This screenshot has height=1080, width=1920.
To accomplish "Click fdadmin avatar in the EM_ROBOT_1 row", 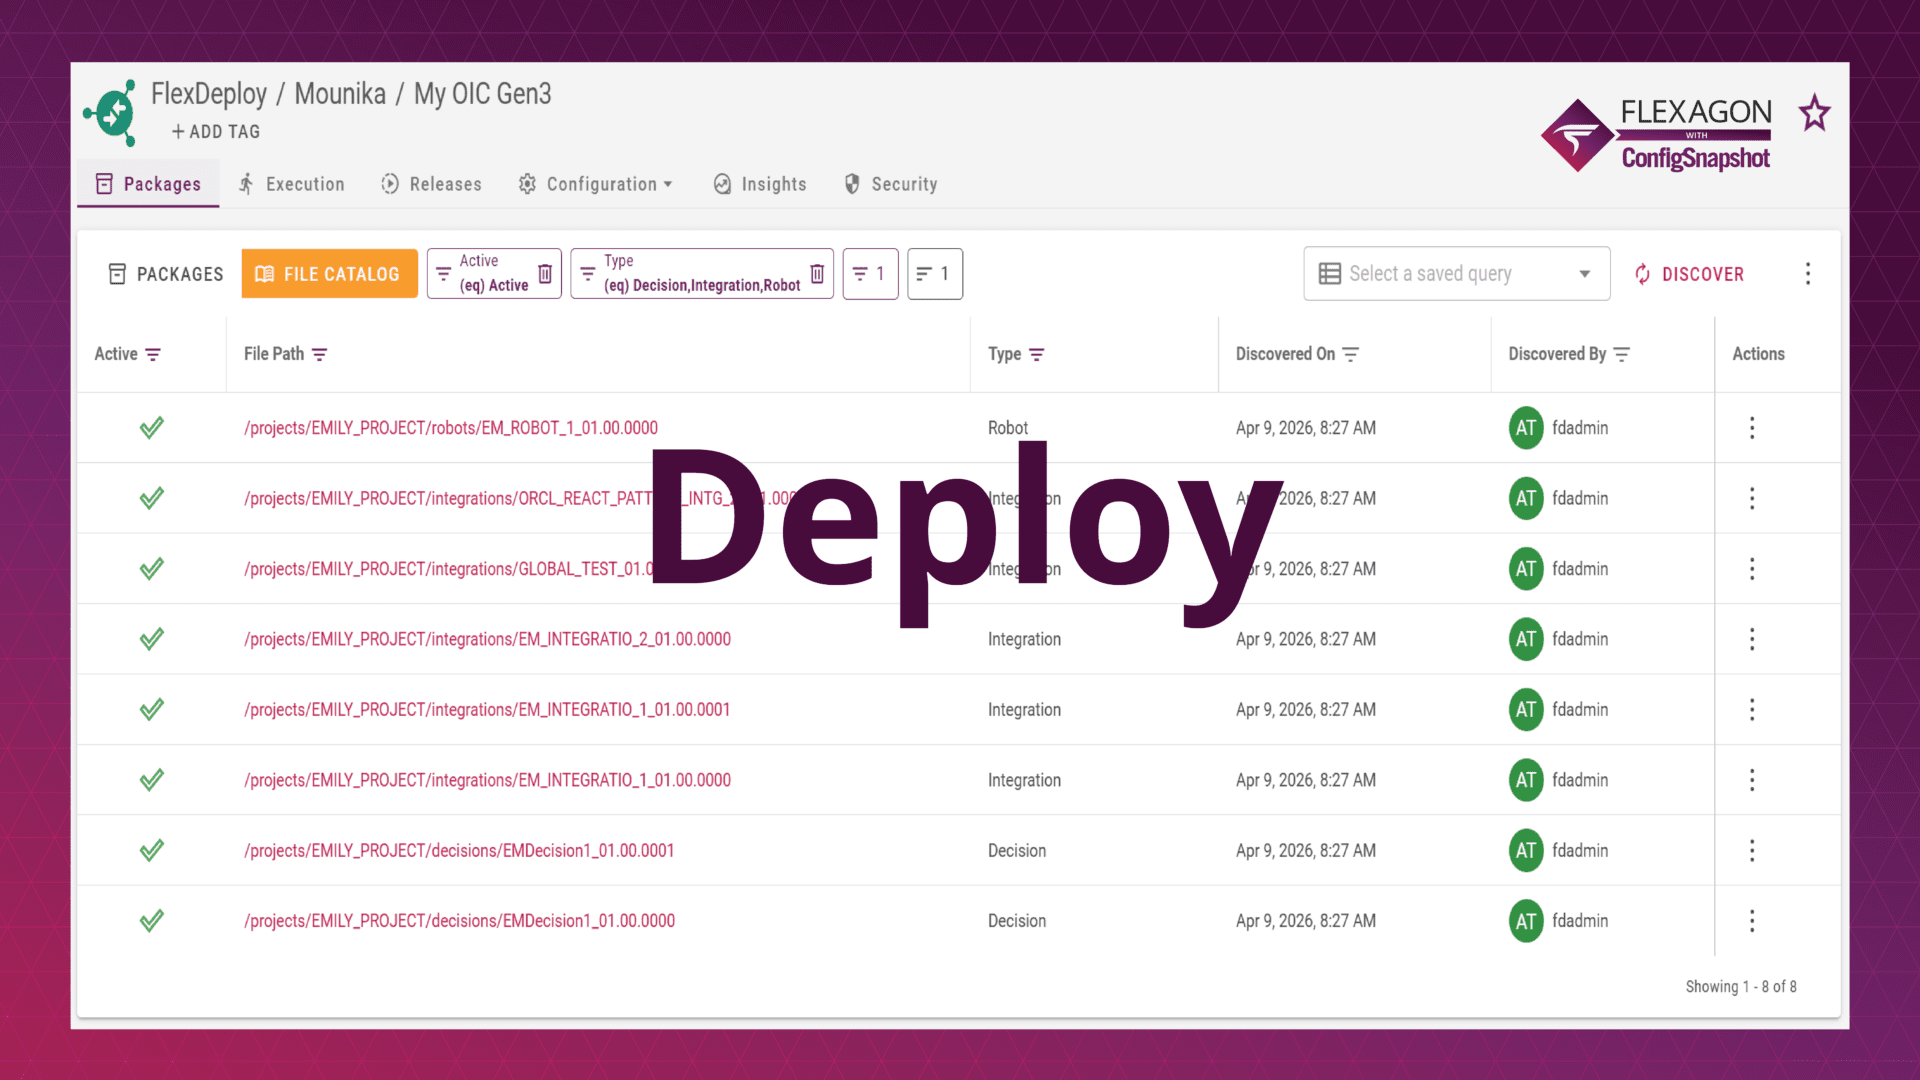I will [1526, 428].
